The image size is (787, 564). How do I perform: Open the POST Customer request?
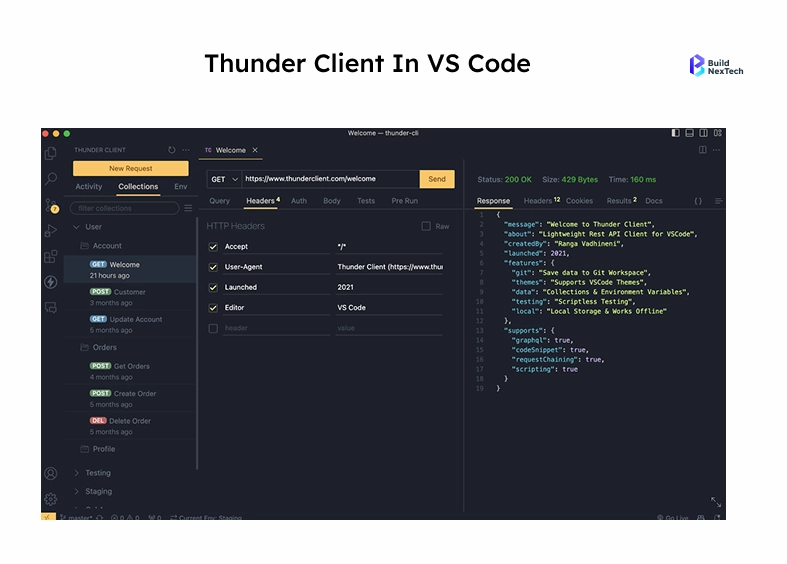130,297
